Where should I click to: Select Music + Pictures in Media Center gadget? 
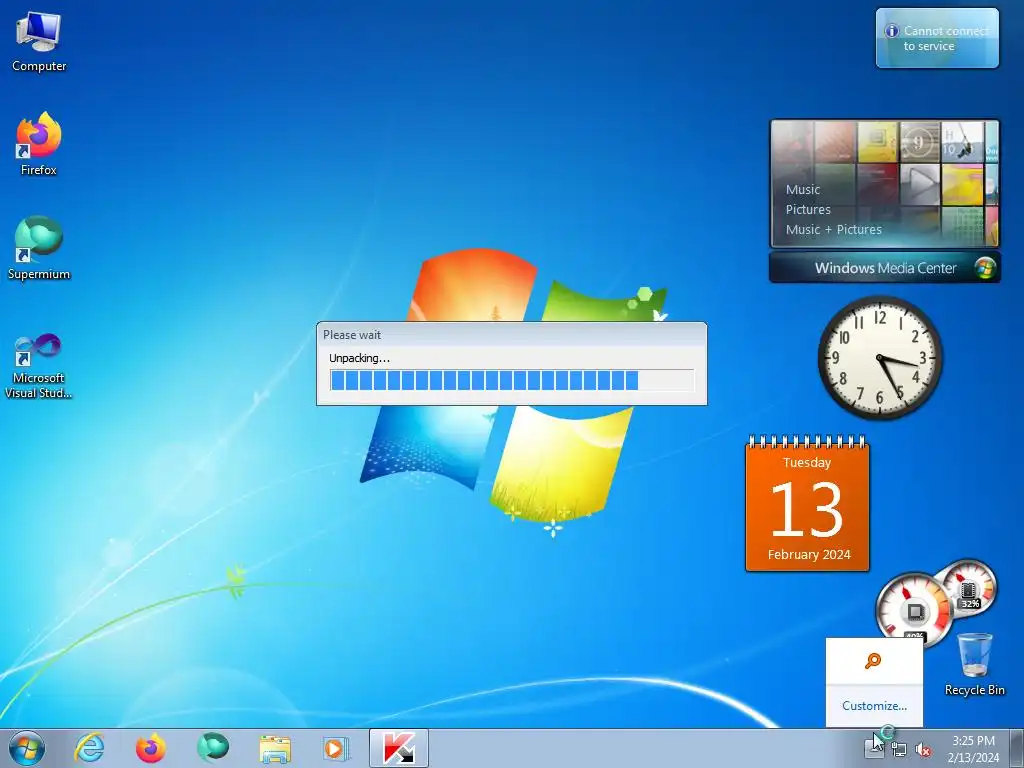833,229
